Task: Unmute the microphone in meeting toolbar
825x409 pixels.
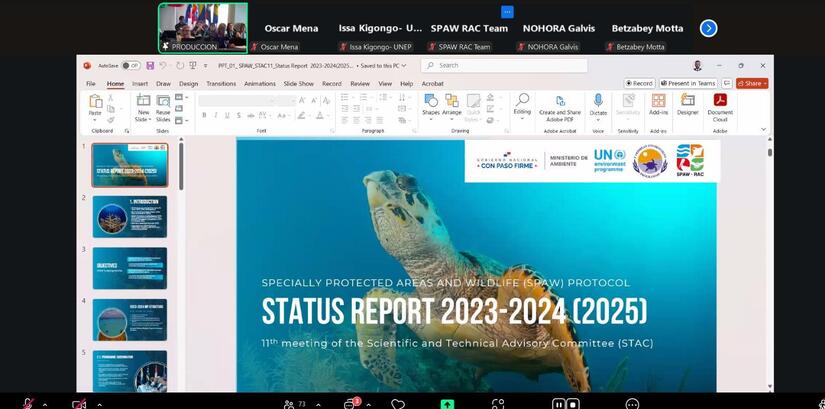Action: tap(29, 404)
